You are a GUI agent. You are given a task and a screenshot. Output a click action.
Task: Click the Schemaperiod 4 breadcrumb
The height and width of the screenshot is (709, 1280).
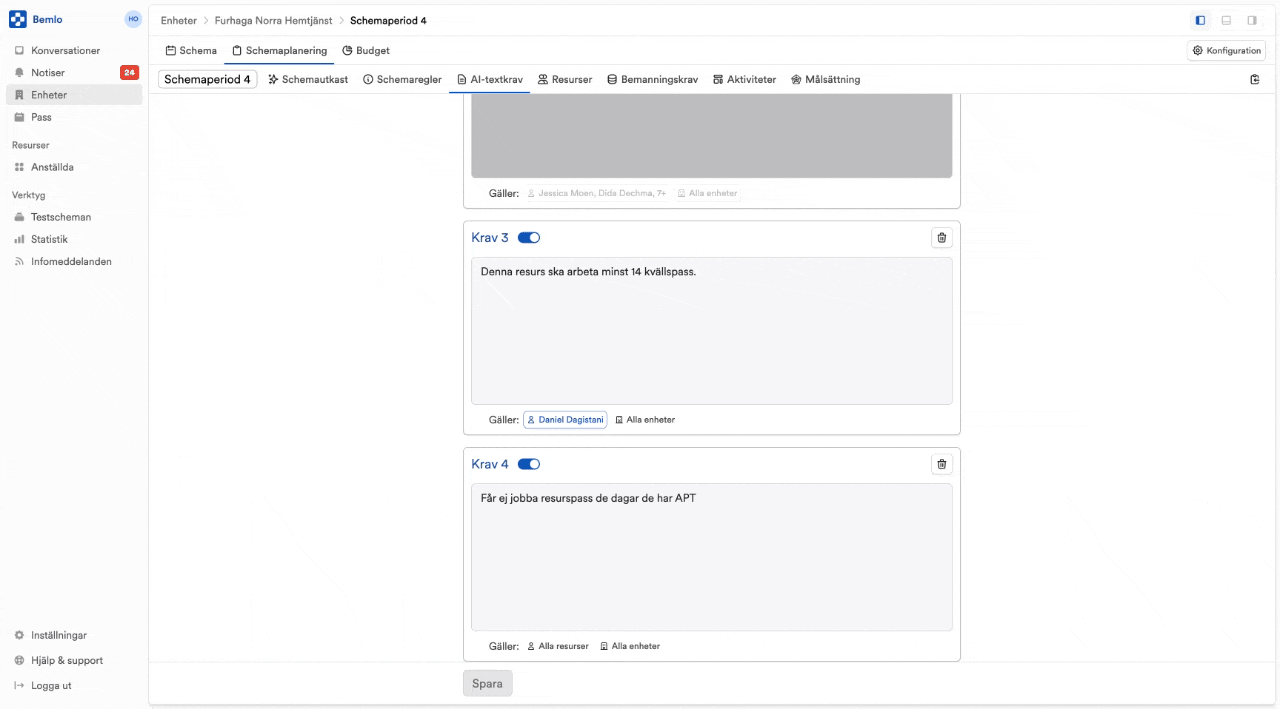click(388, 20)
